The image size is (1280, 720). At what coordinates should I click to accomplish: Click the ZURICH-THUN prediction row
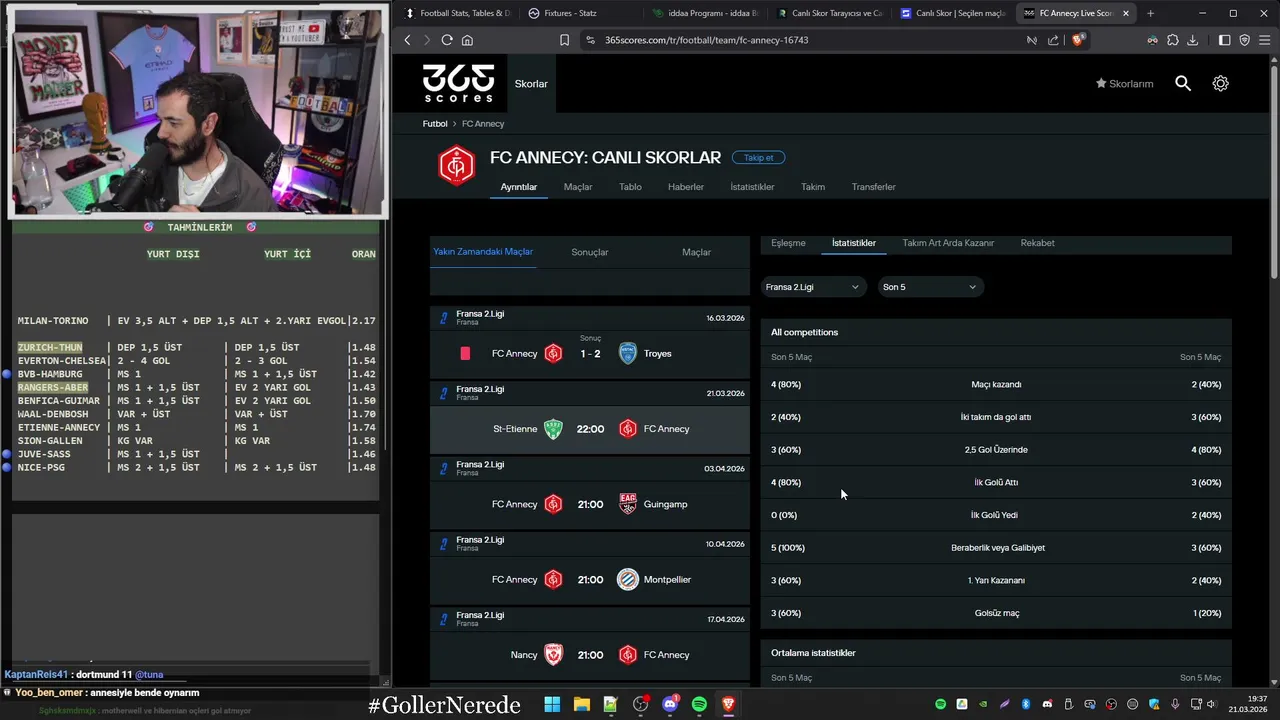pos(195,347)
